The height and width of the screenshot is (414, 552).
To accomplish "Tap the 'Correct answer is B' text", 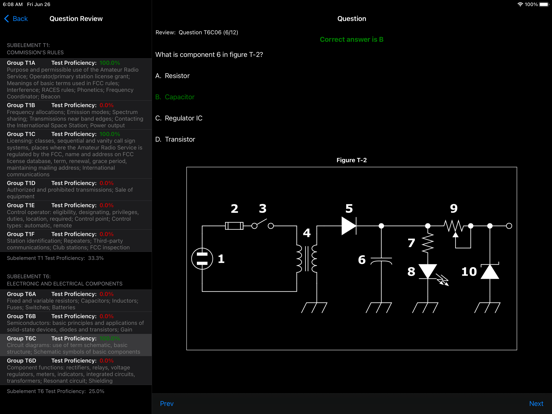I will (x=351, y=39).
